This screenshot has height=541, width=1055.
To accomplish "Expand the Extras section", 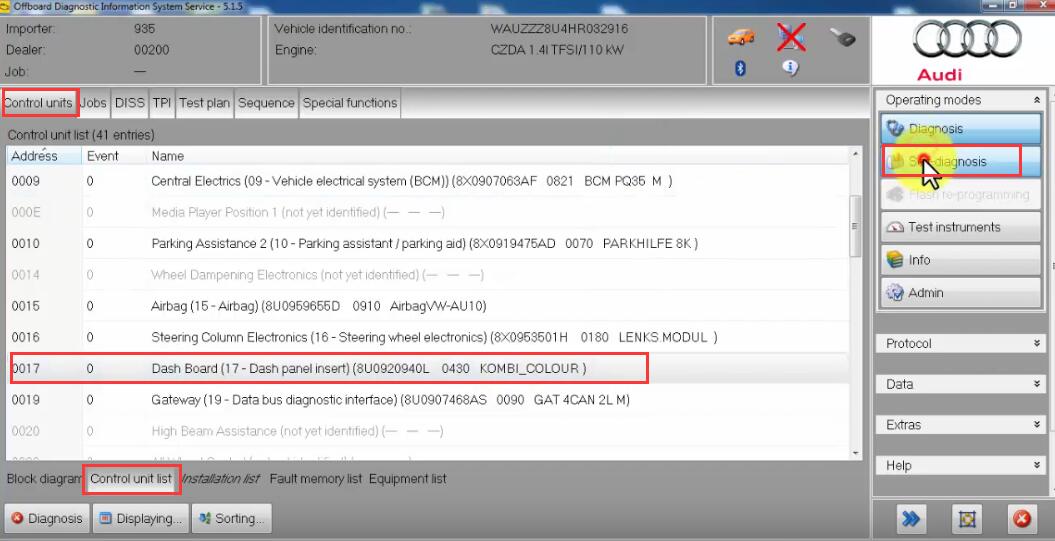I will (961, 425).
